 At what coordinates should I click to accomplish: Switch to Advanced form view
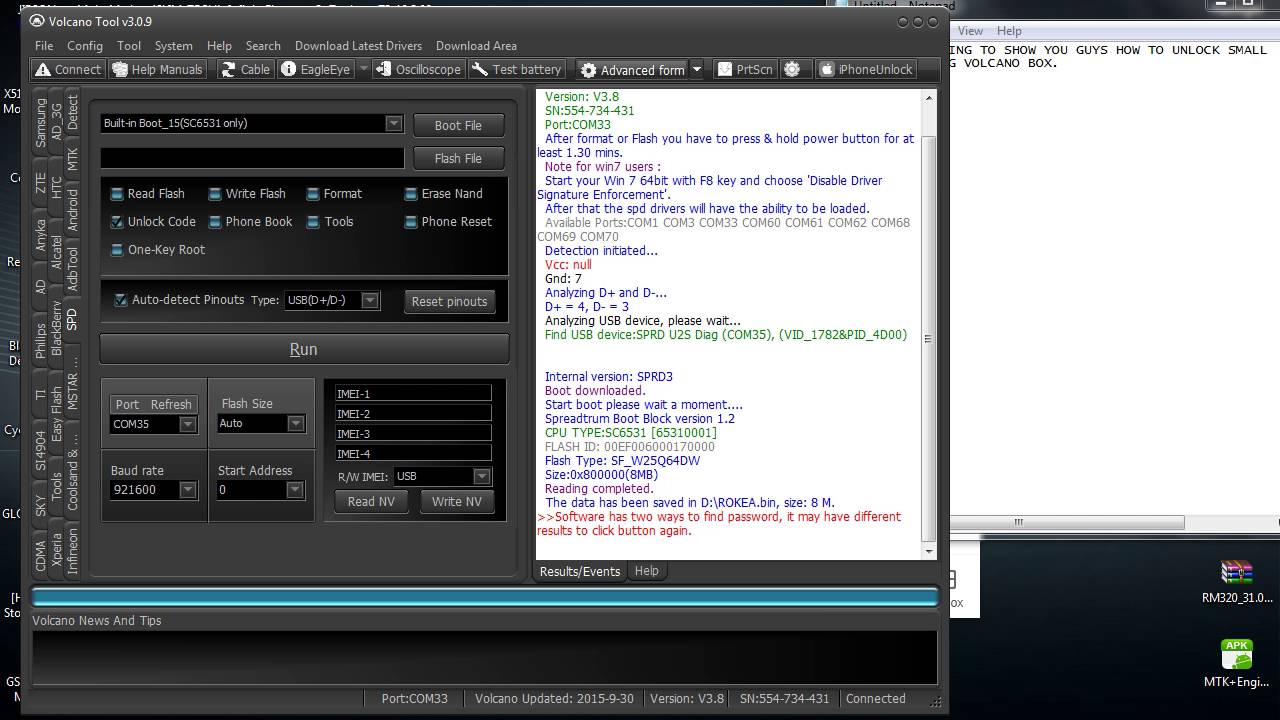[632, 70]
